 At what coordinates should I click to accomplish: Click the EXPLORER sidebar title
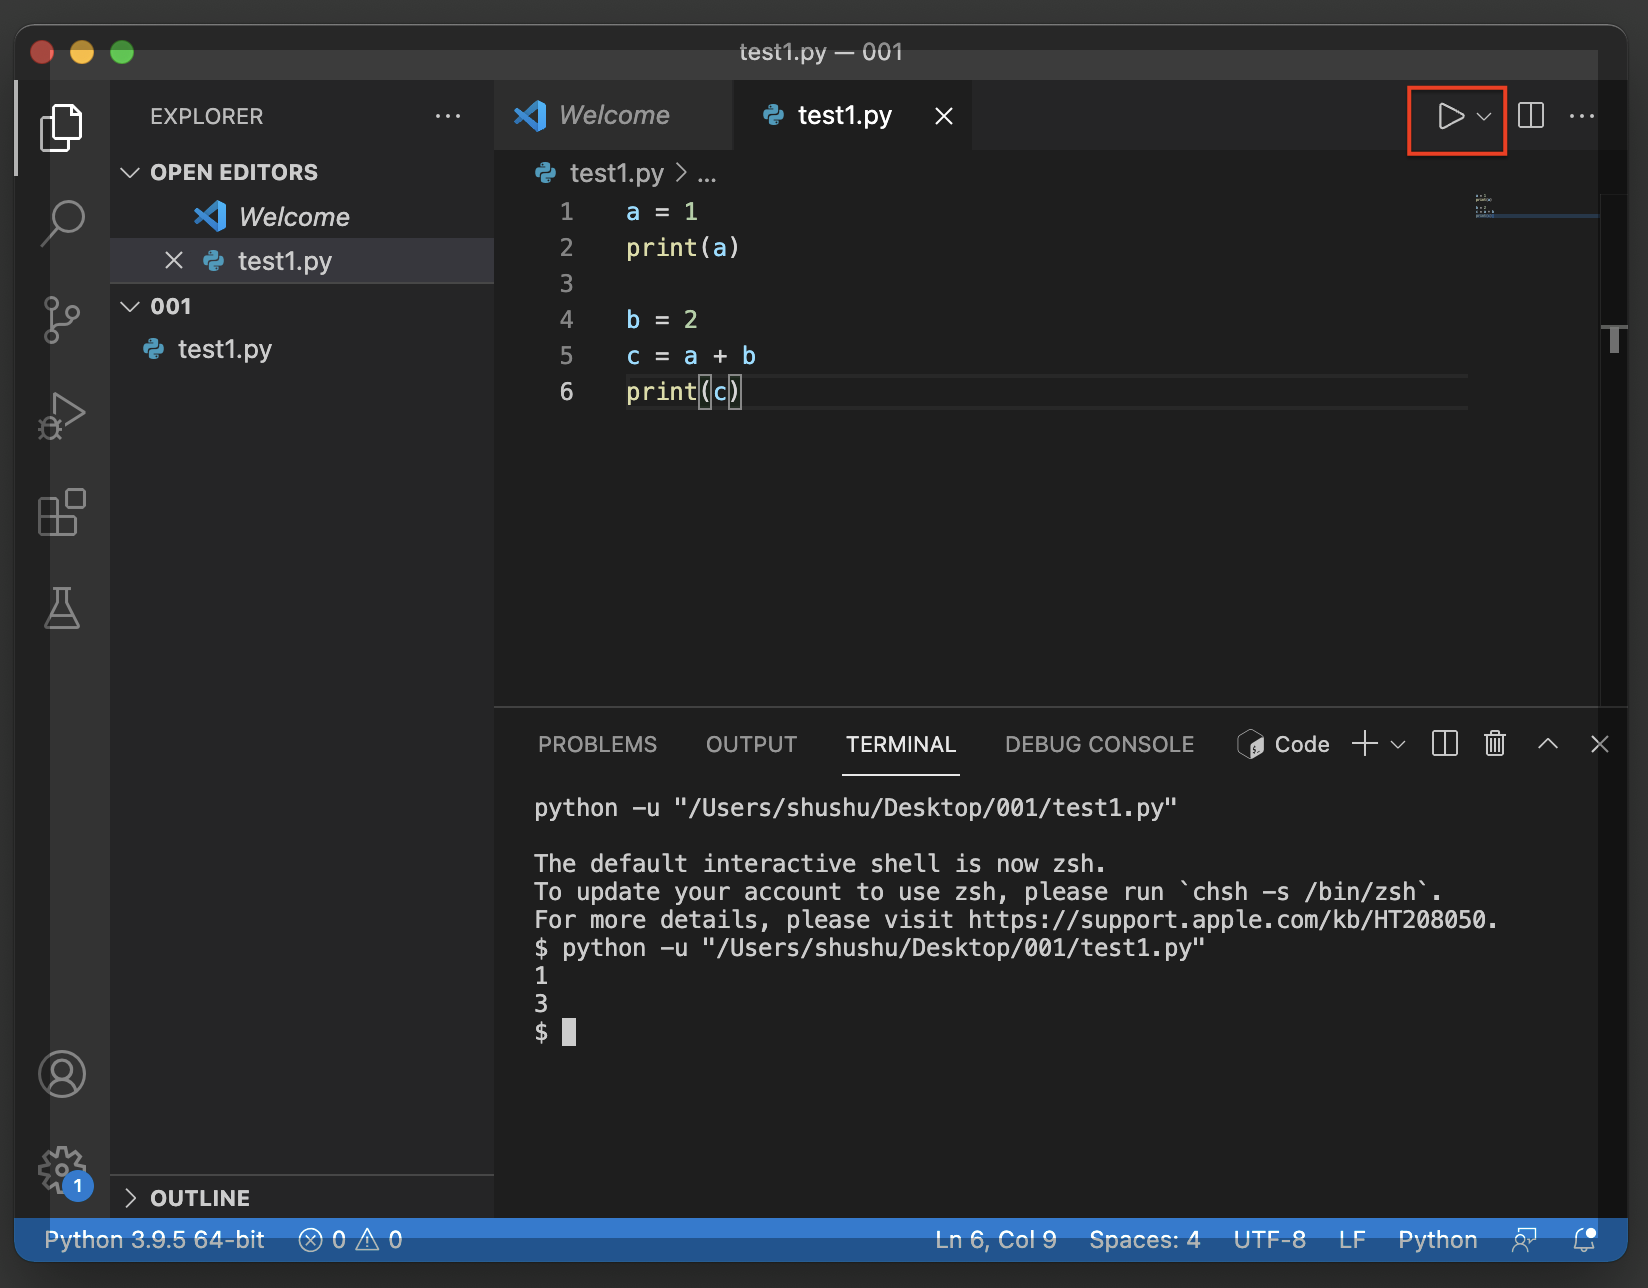click(206, 116)
